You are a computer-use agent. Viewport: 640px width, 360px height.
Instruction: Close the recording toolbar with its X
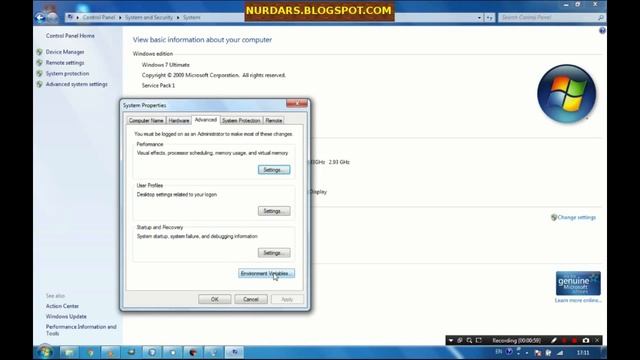tap(597, 340)
